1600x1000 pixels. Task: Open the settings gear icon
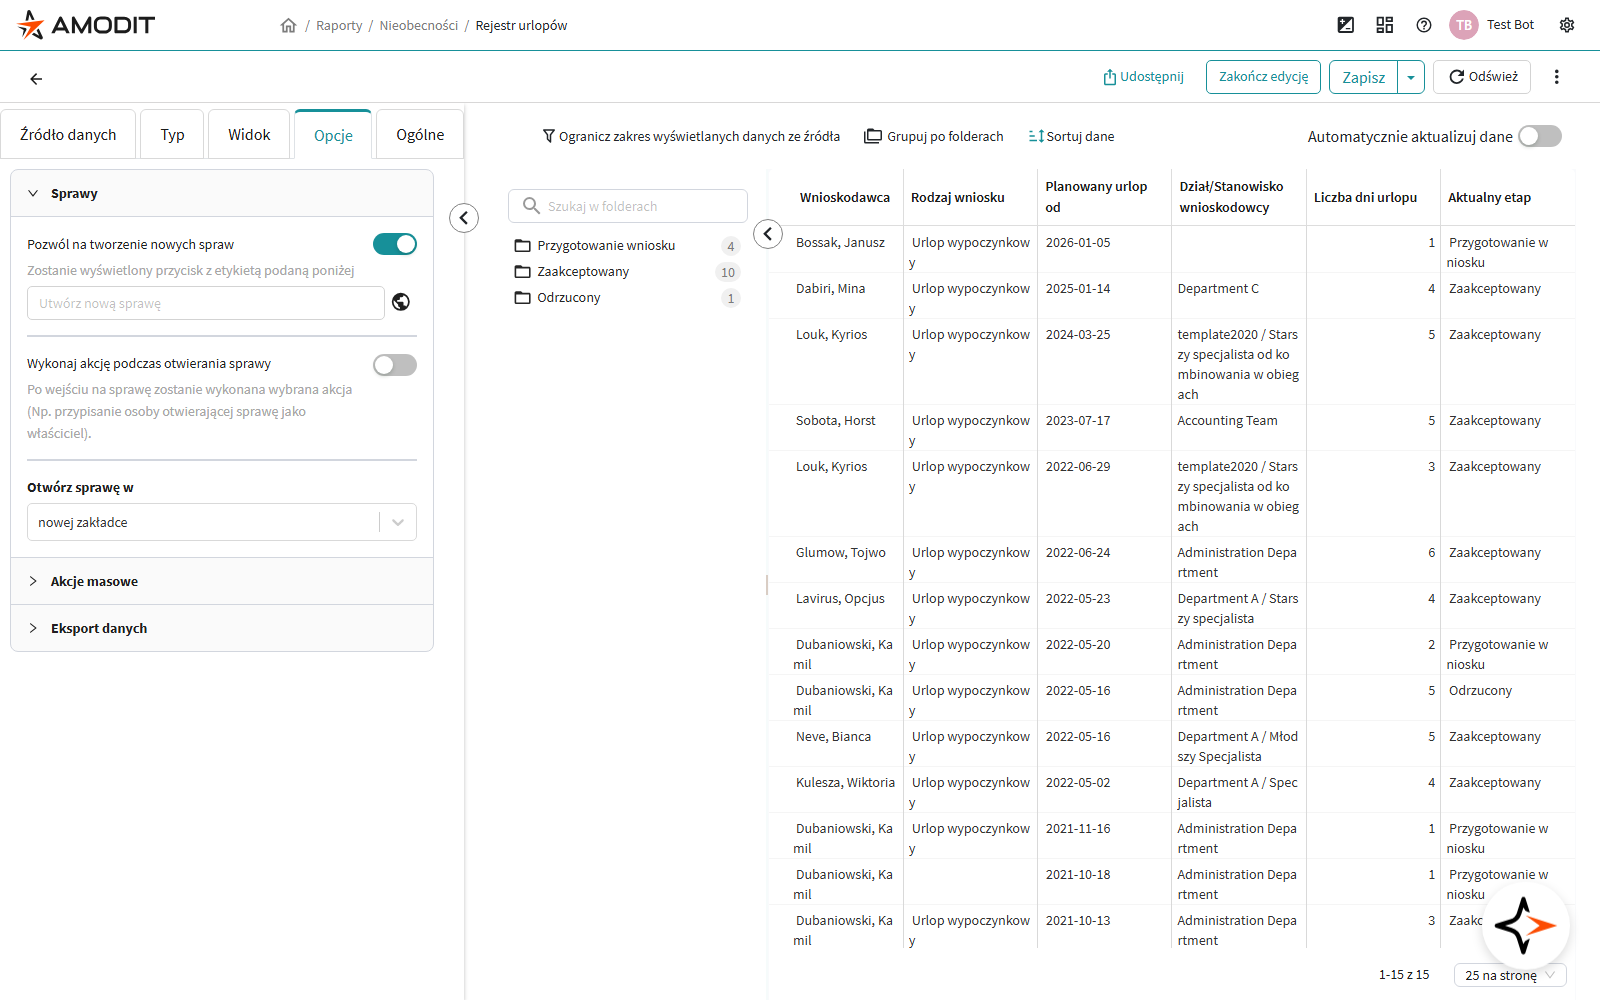point(1567,25)
